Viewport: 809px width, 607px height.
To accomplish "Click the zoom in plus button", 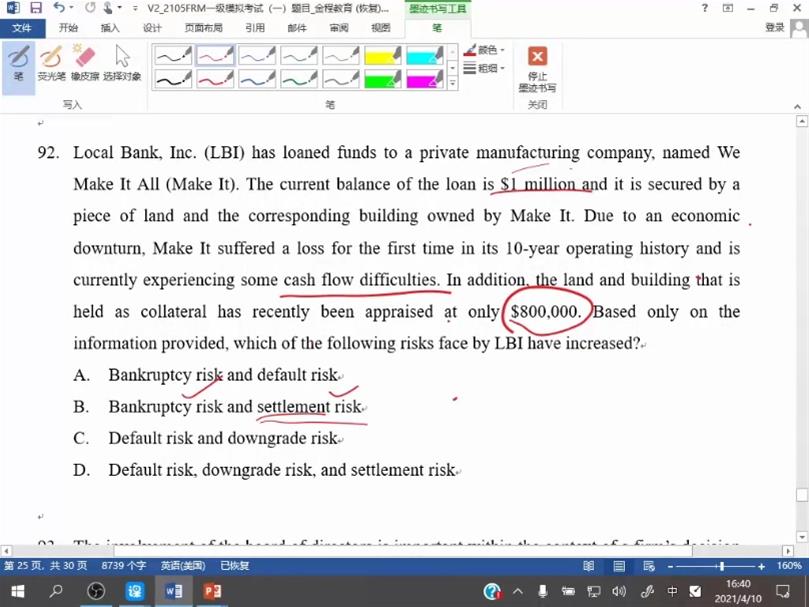I will coord(762,566).
